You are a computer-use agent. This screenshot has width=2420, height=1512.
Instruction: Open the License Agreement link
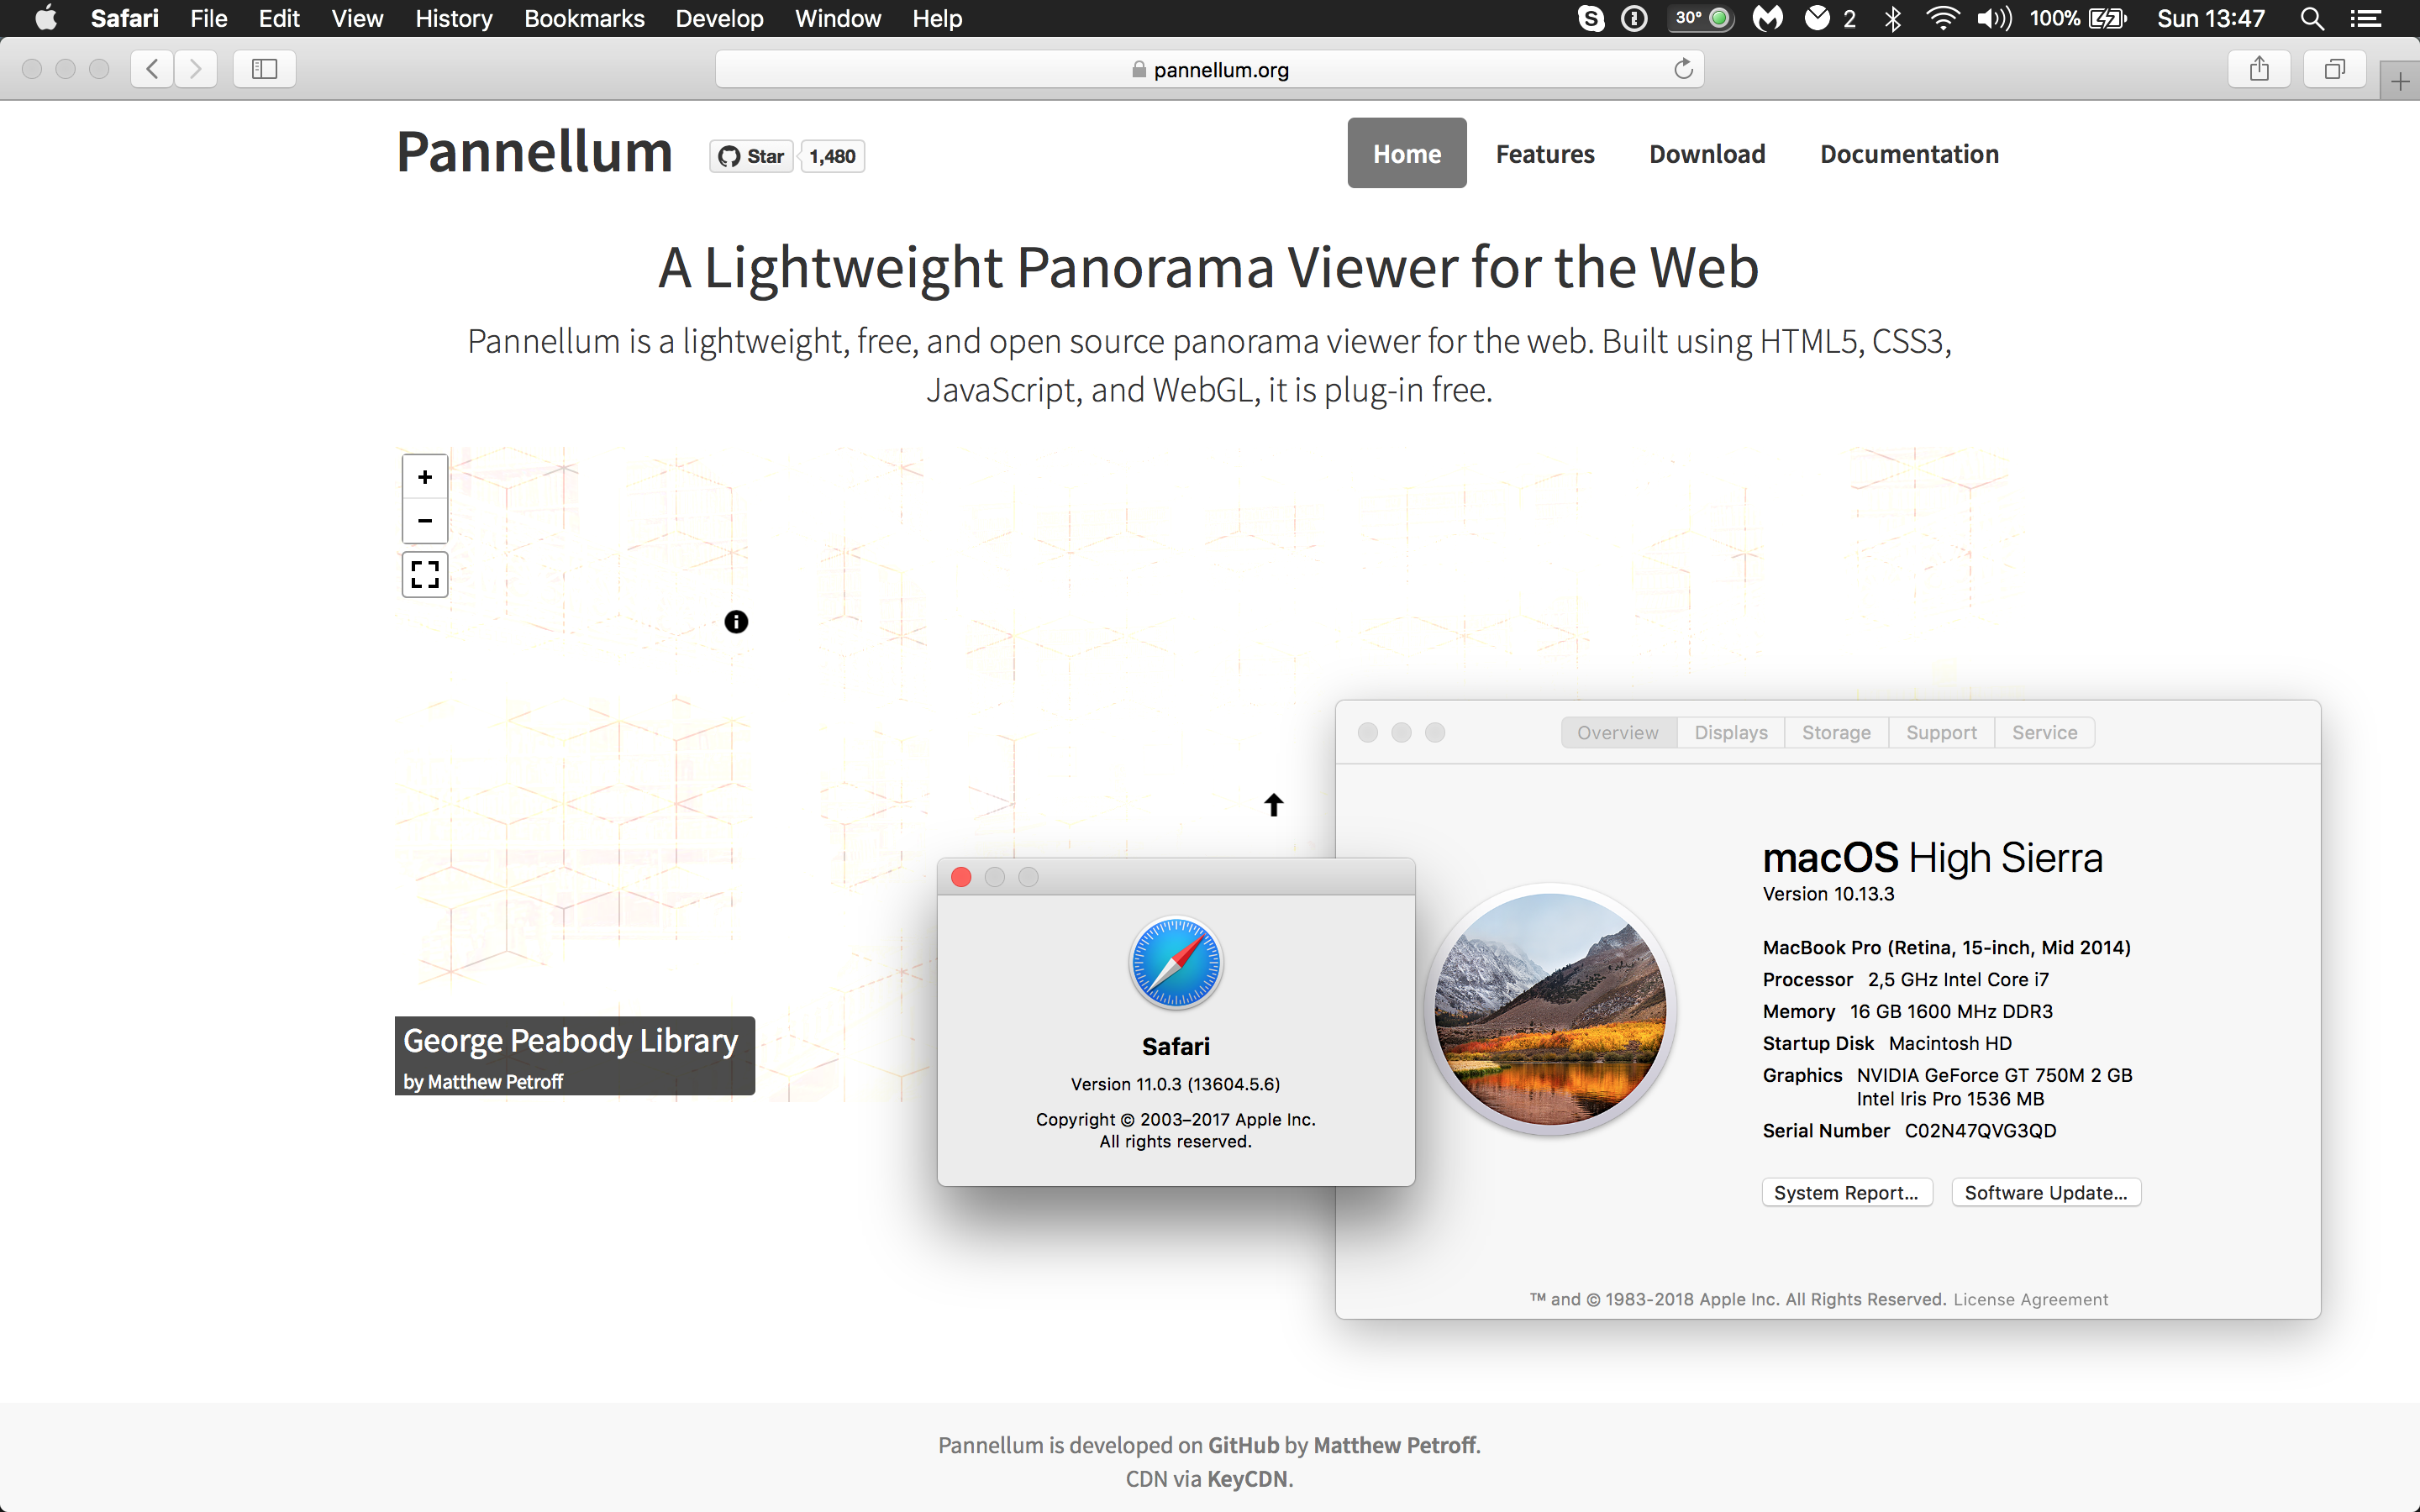[x=2030, y=1299]
